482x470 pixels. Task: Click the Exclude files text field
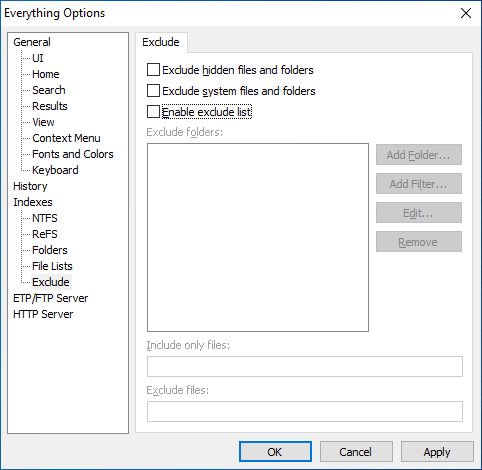305,411
